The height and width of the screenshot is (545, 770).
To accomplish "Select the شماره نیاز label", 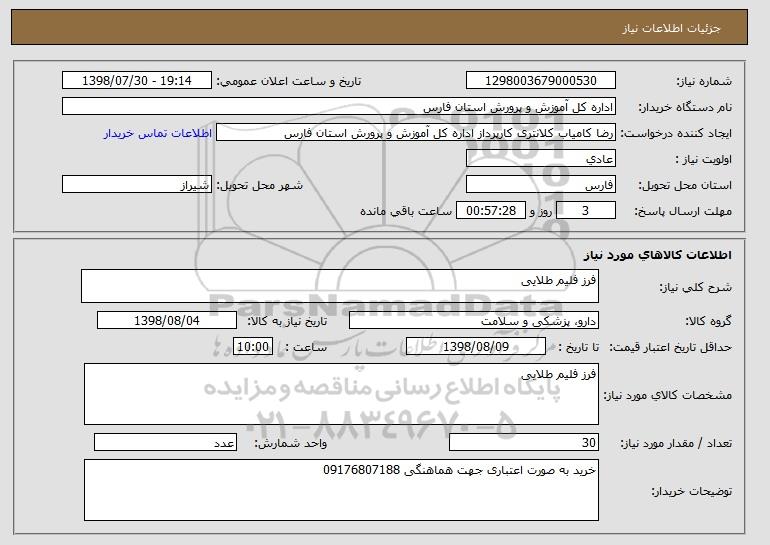I will click(704, 82).
